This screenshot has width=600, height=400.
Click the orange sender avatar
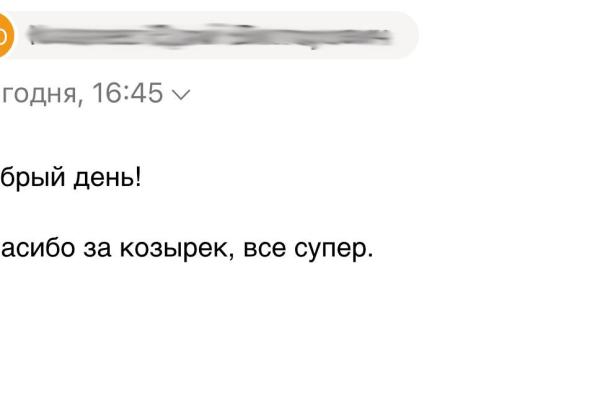click(x=4, y=37)
